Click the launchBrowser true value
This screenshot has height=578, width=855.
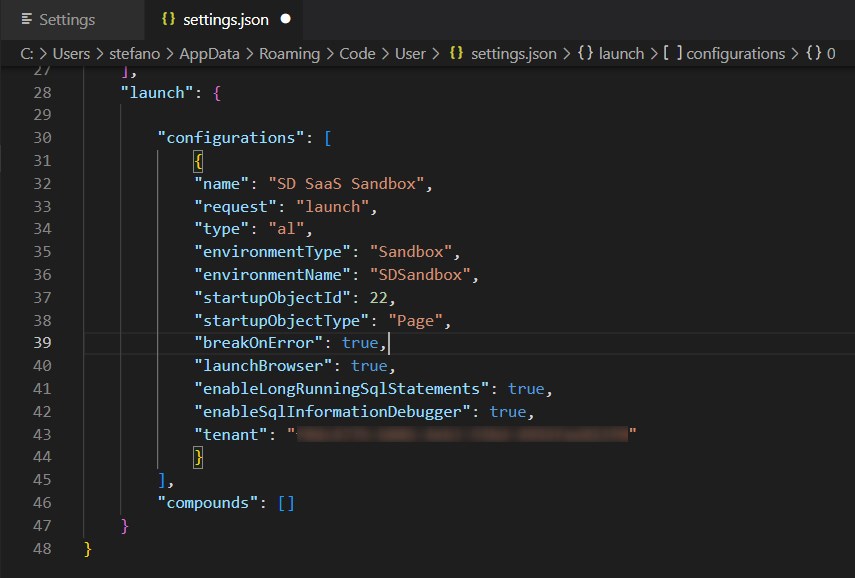pos(369,366)
